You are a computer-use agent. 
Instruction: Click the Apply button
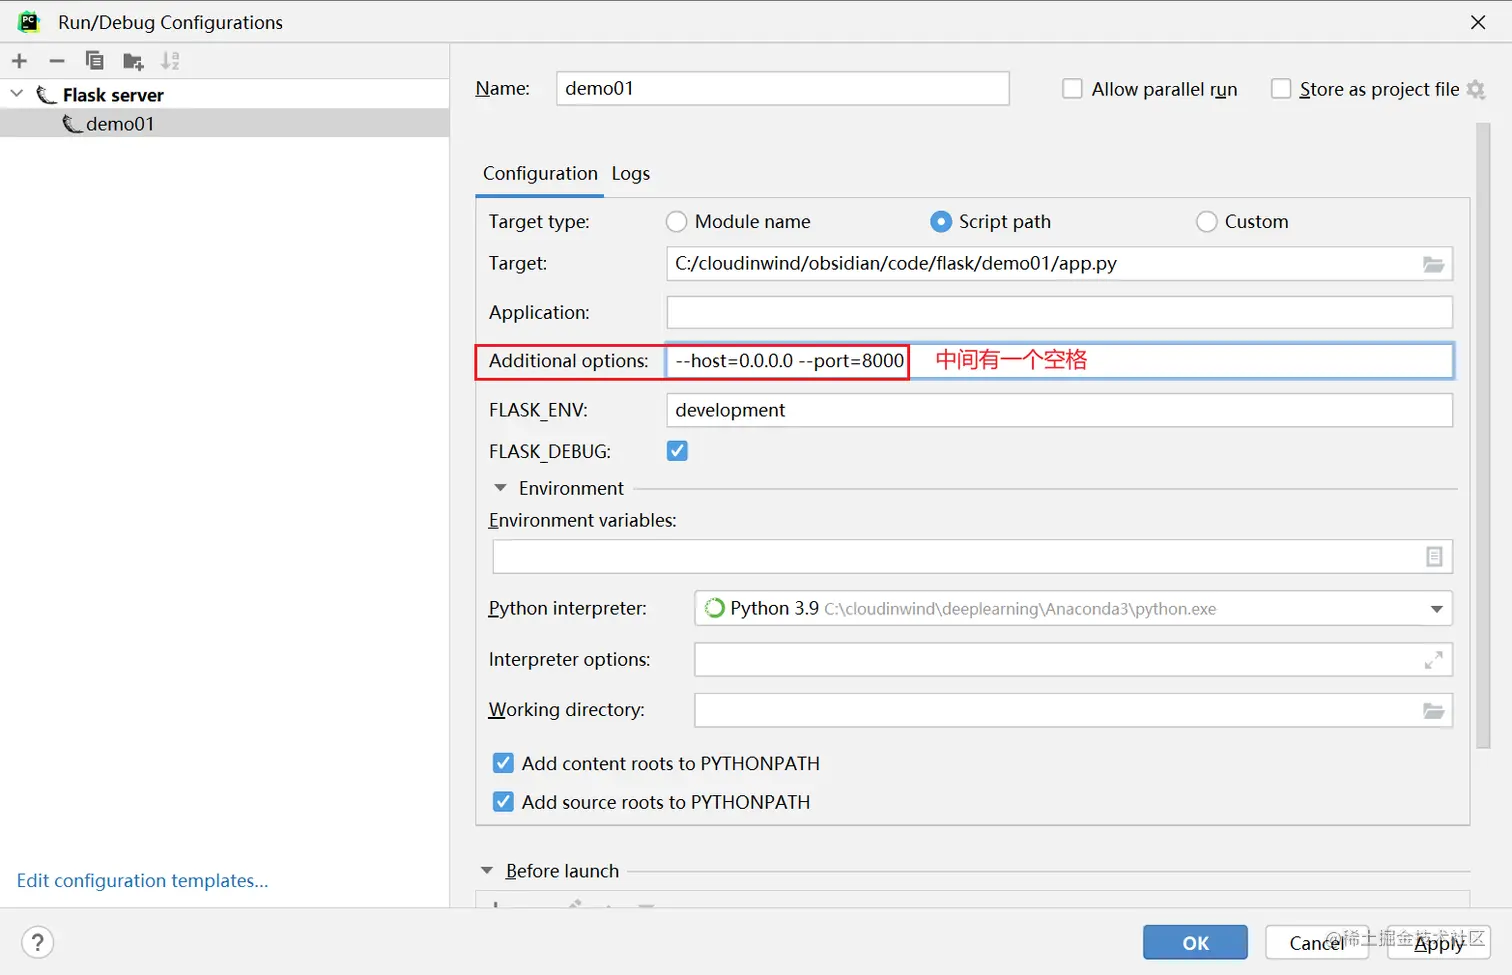[x=1439, y=943]
